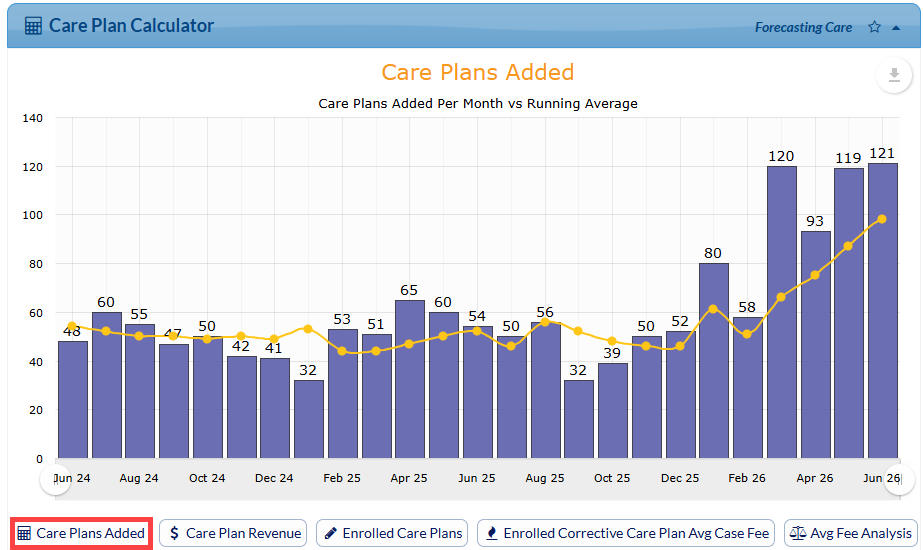Collapse the Care Plan Calculator panel arrow

[896, 28]
